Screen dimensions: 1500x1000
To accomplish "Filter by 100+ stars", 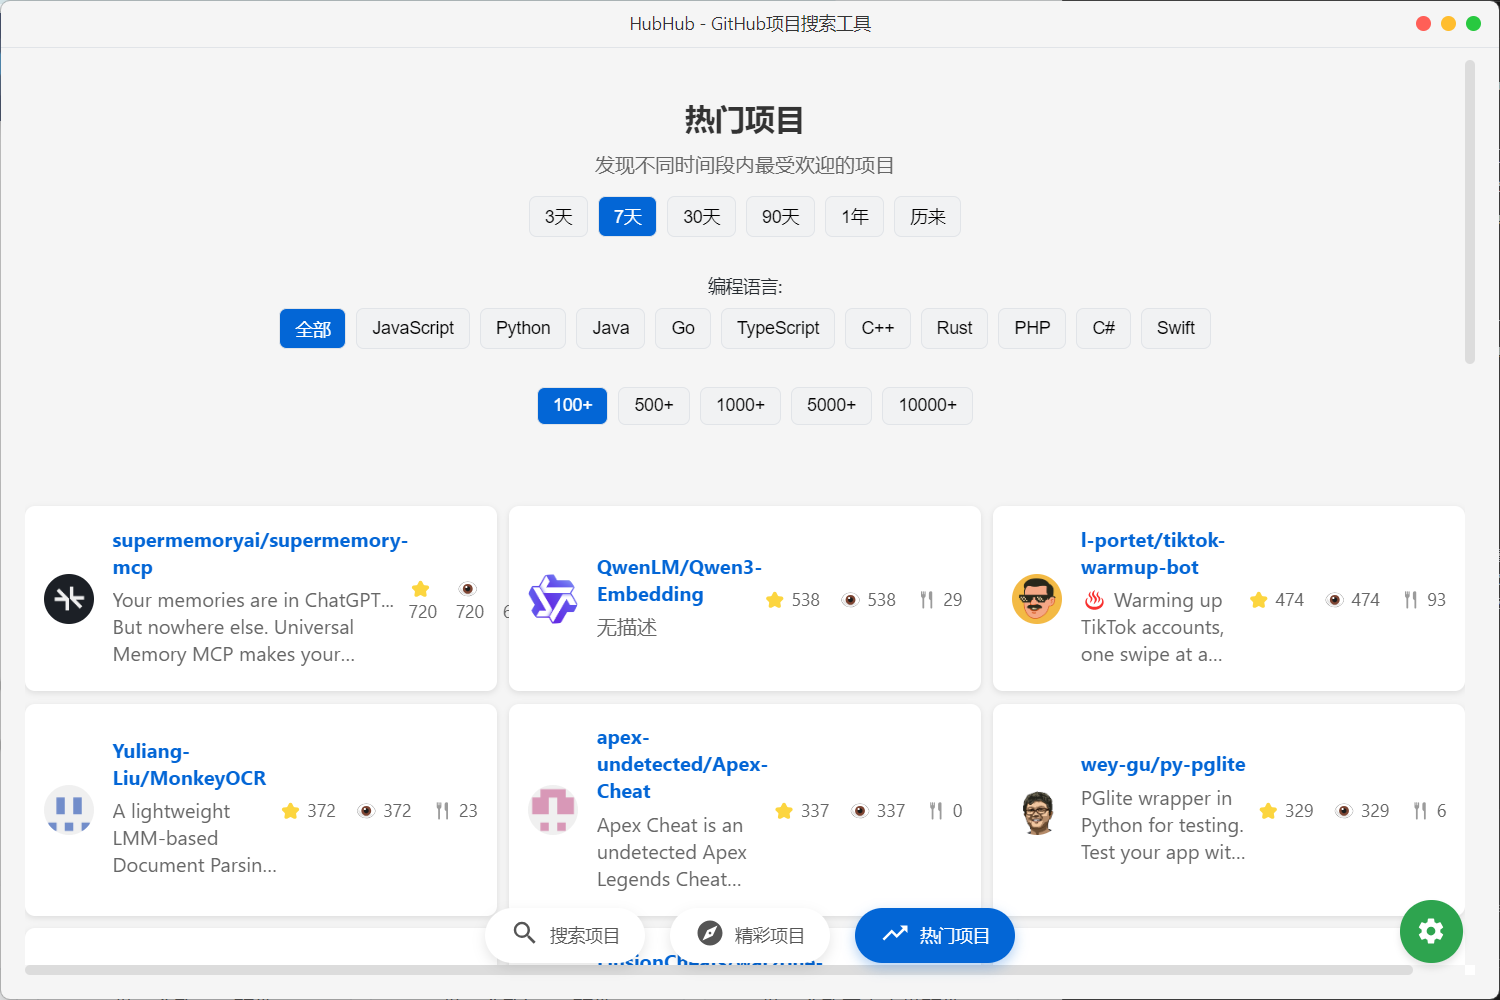I will (572, 405).
